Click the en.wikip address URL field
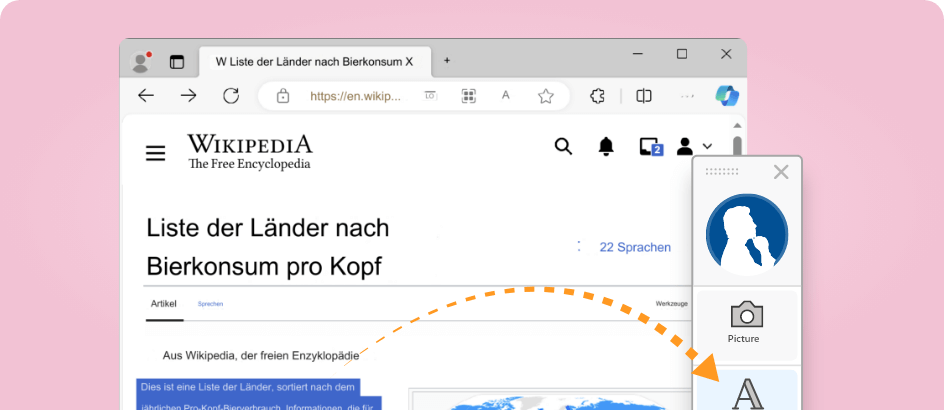This screenshot has width=944, height=410. 355,96
